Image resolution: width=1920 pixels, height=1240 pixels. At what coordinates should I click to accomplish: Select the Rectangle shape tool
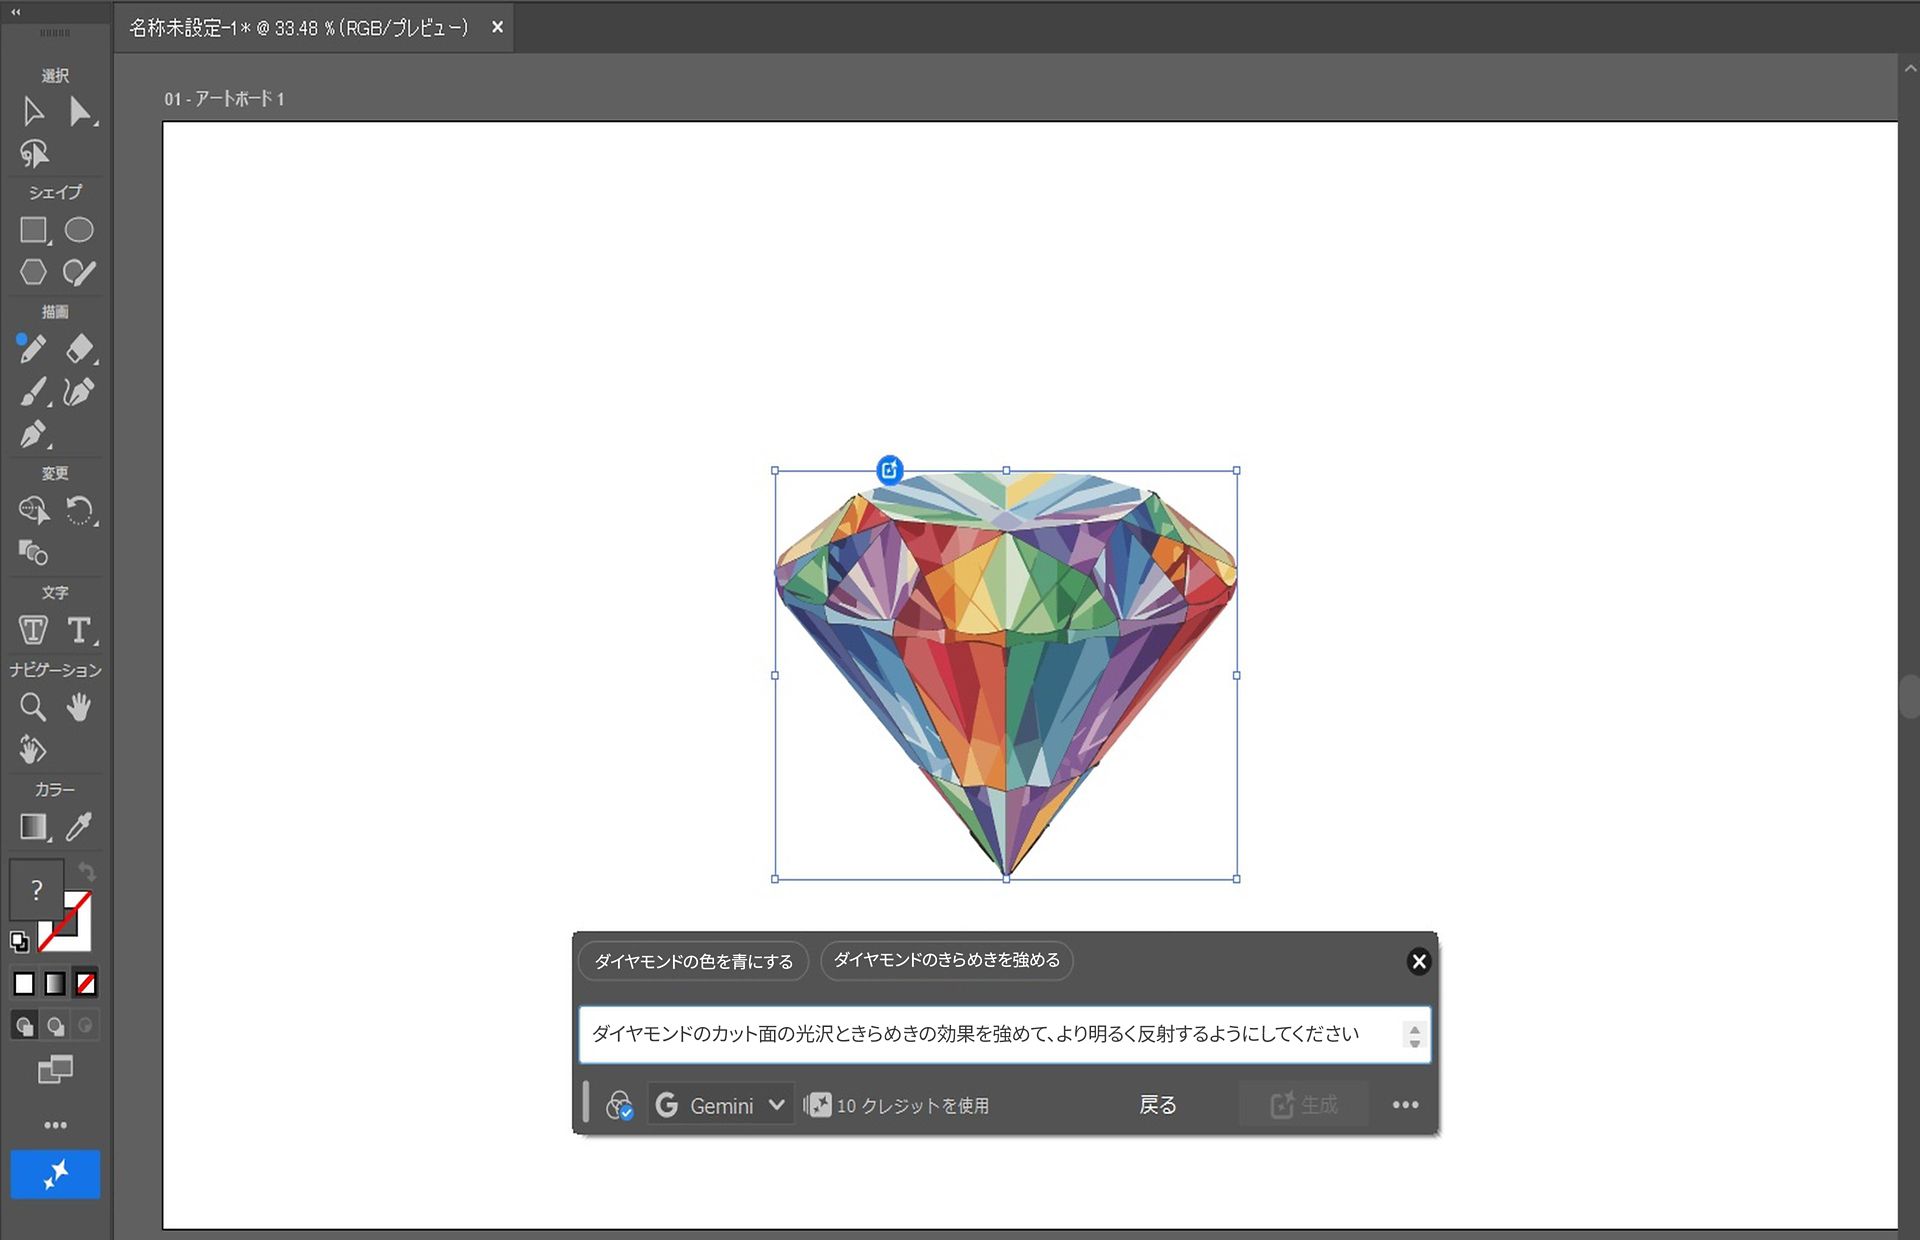pos(34,230)
